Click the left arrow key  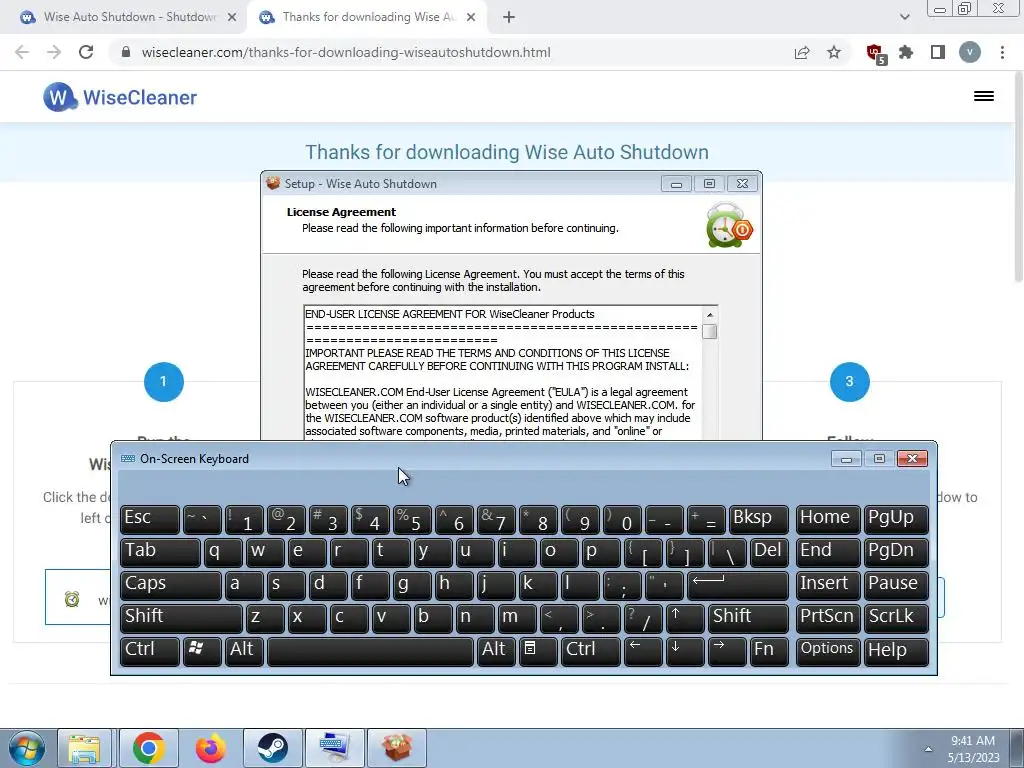coord(643,651)
